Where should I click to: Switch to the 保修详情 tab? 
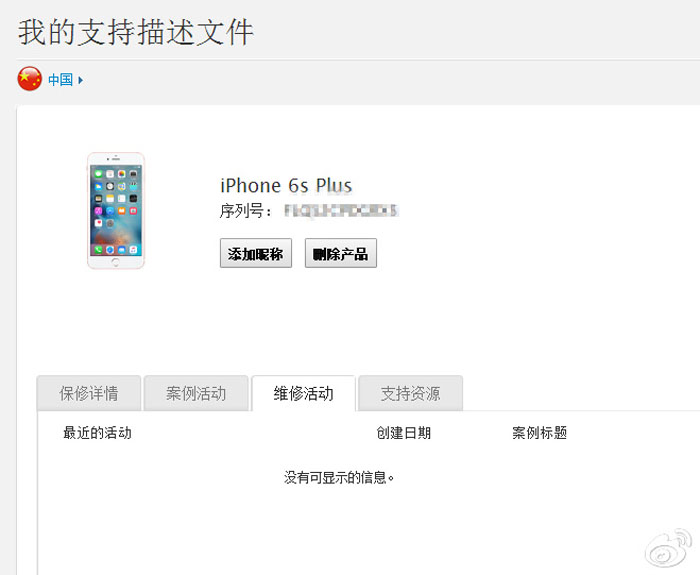point(89,393)
